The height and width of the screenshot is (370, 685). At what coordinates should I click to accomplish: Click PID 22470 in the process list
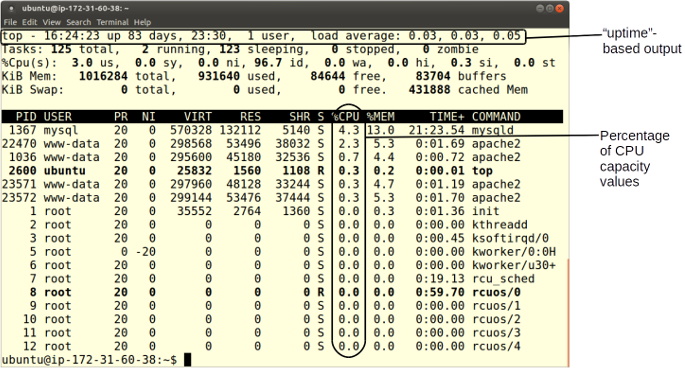(x=19, y=144)
